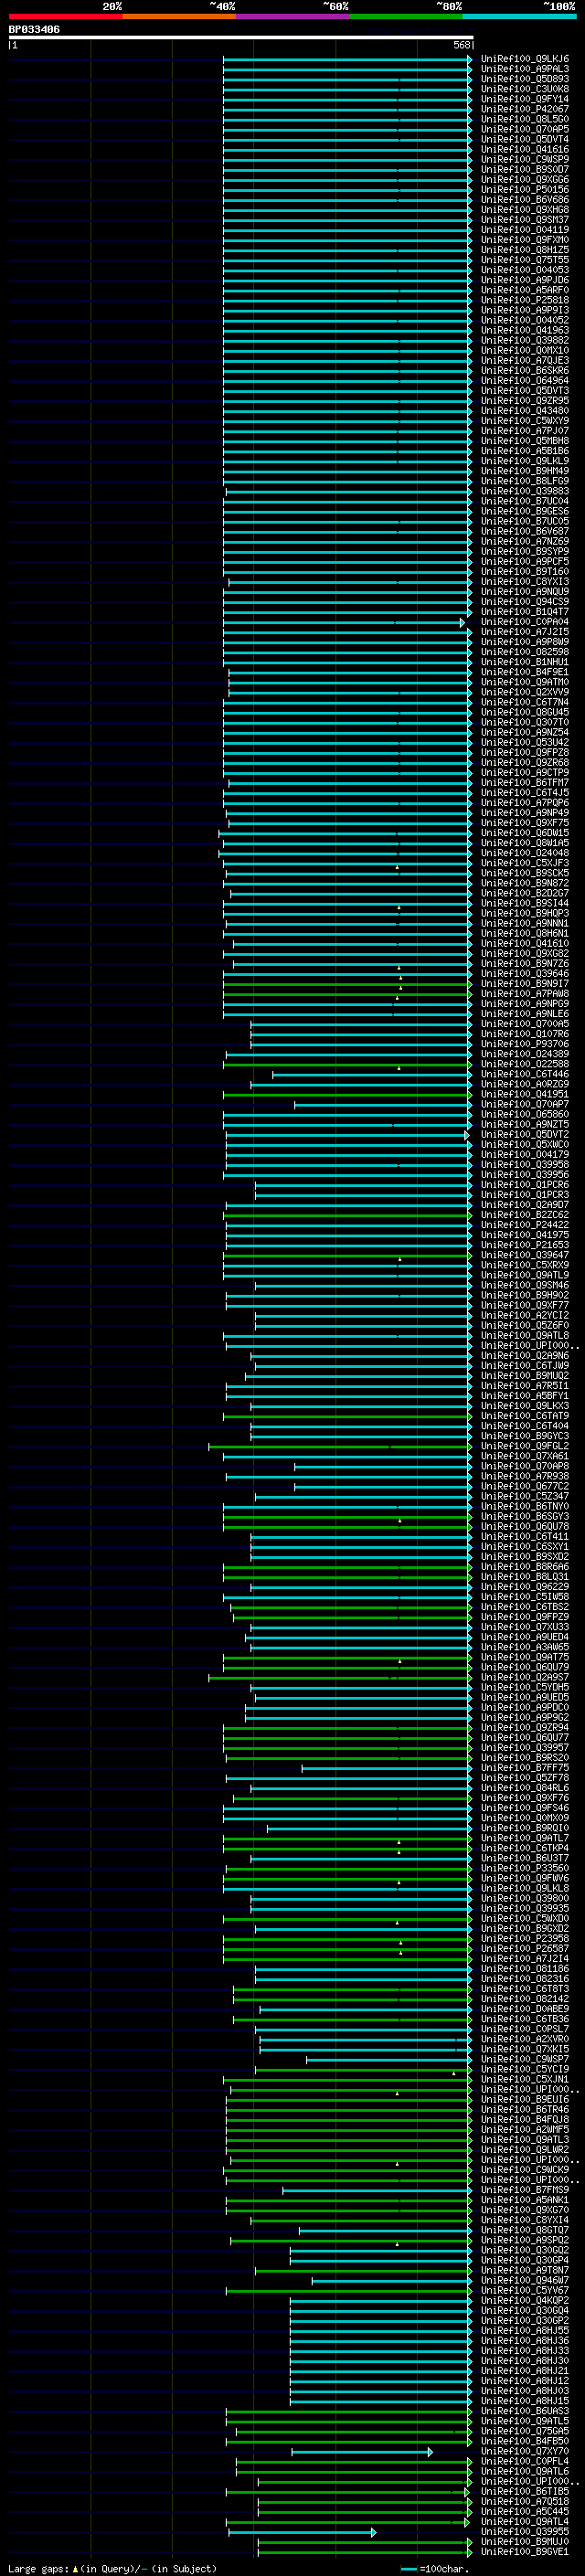The width and height of the screenshot is (585, 2576).
Task: Select hit label UniRef100_C5WXY9
Action: [524, 421]
